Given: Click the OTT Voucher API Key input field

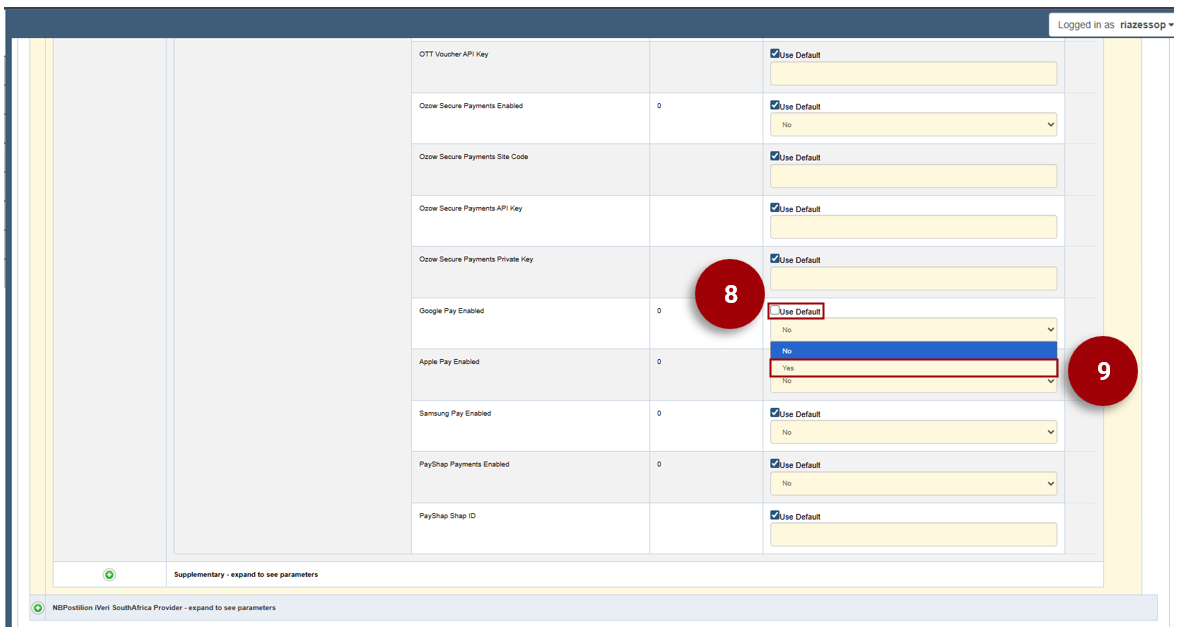Looking at the screenshot, I should point(912,73).
